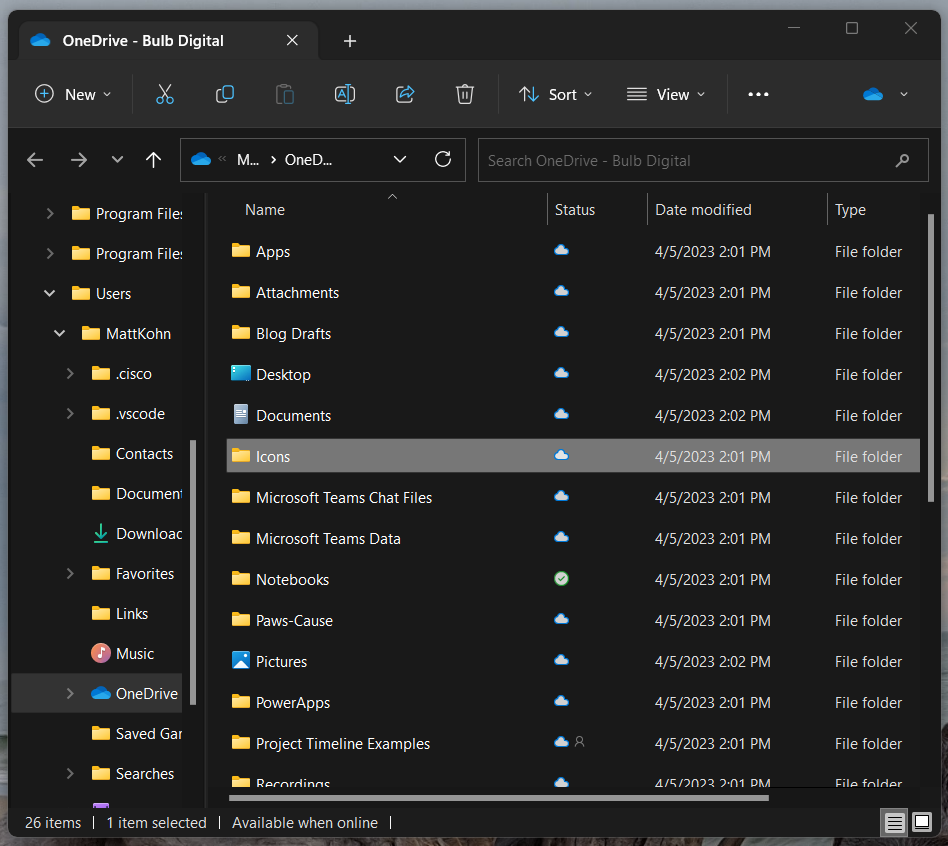The image size is (948, 846).
Task: Select the Contacts folder in navigation pane
Action: point(133,454)
